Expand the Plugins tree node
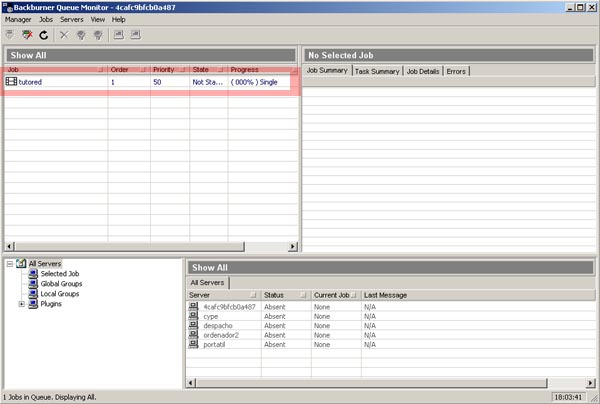Viewport: 600px width, 404px height. click(x=22, y=304)
